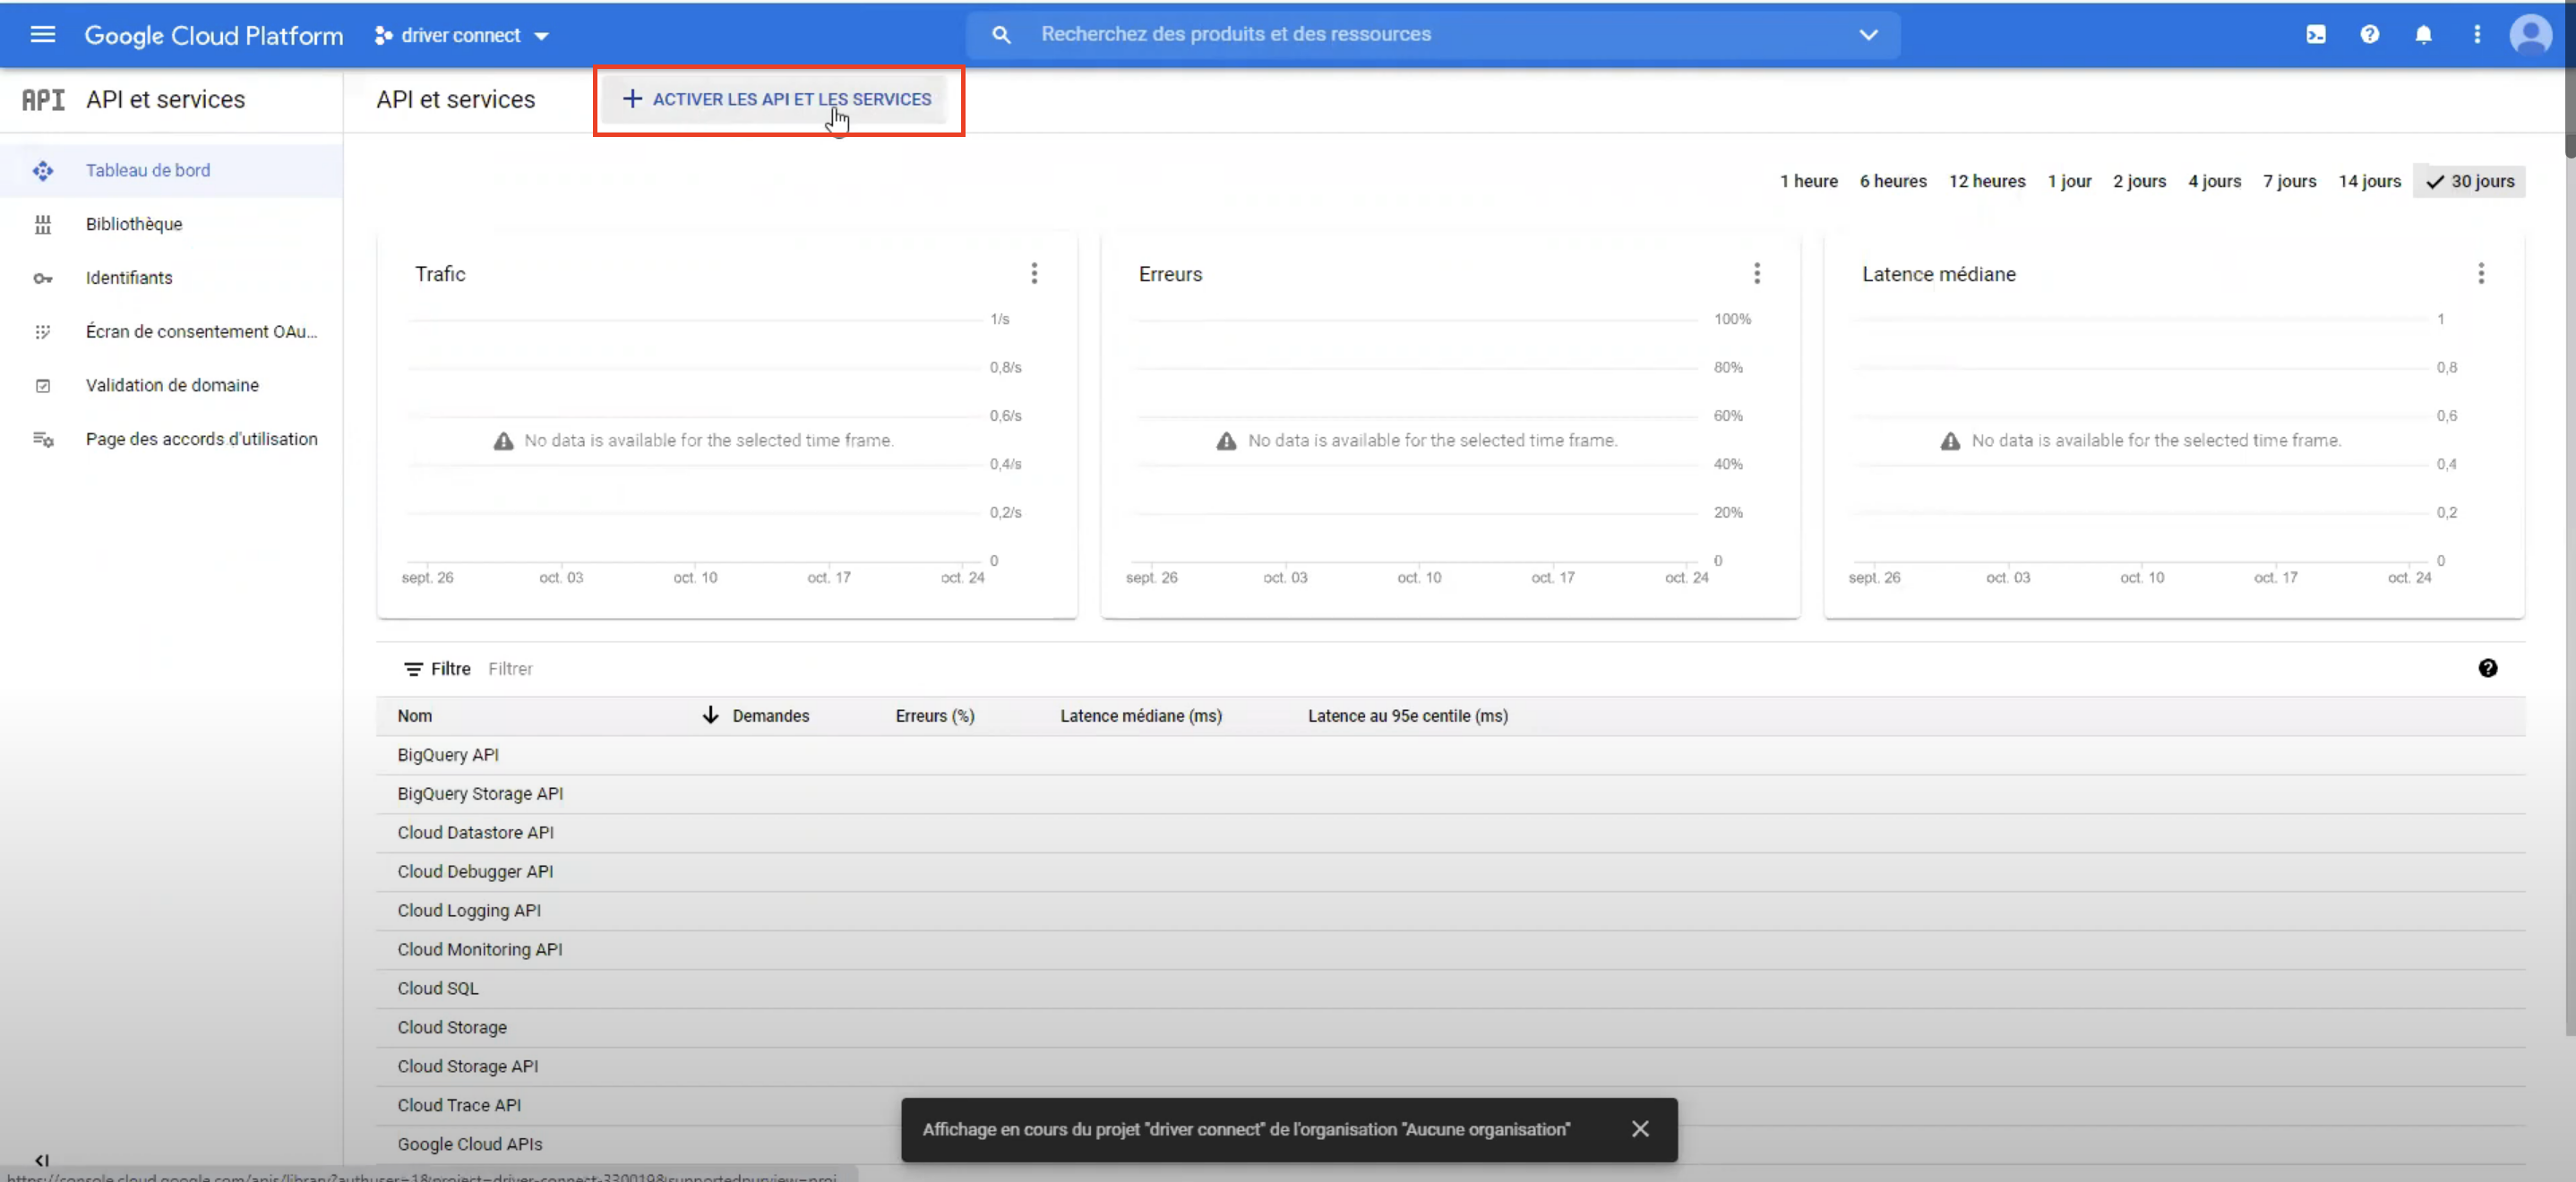Select the 12 heures time range
The height and width of the screenshot is (1182, 2576).
tap(1986, 181)
